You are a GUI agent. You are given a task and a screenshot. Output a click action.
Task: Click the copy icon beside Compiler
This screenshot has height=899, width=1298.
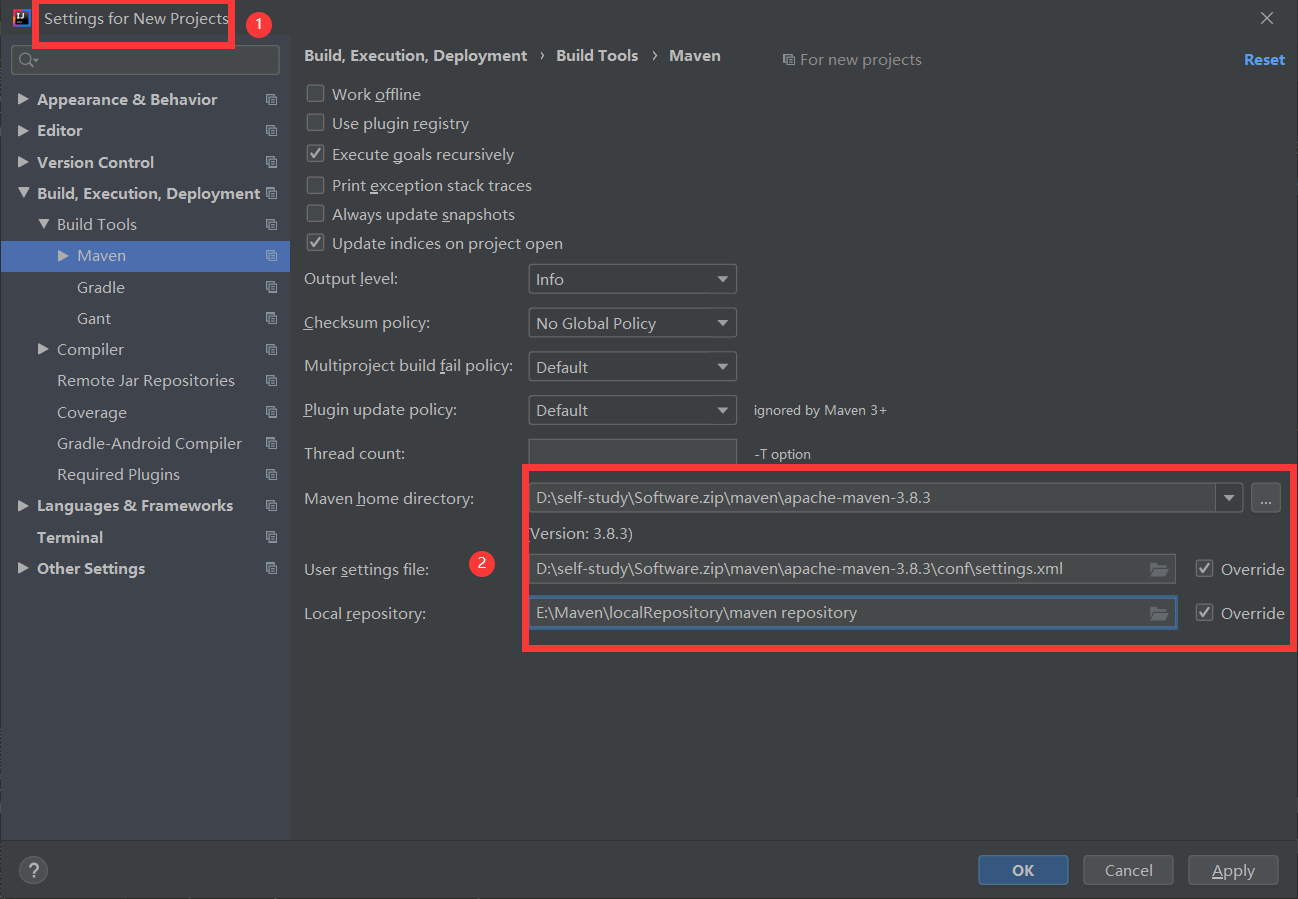click(x=271, y=350)
